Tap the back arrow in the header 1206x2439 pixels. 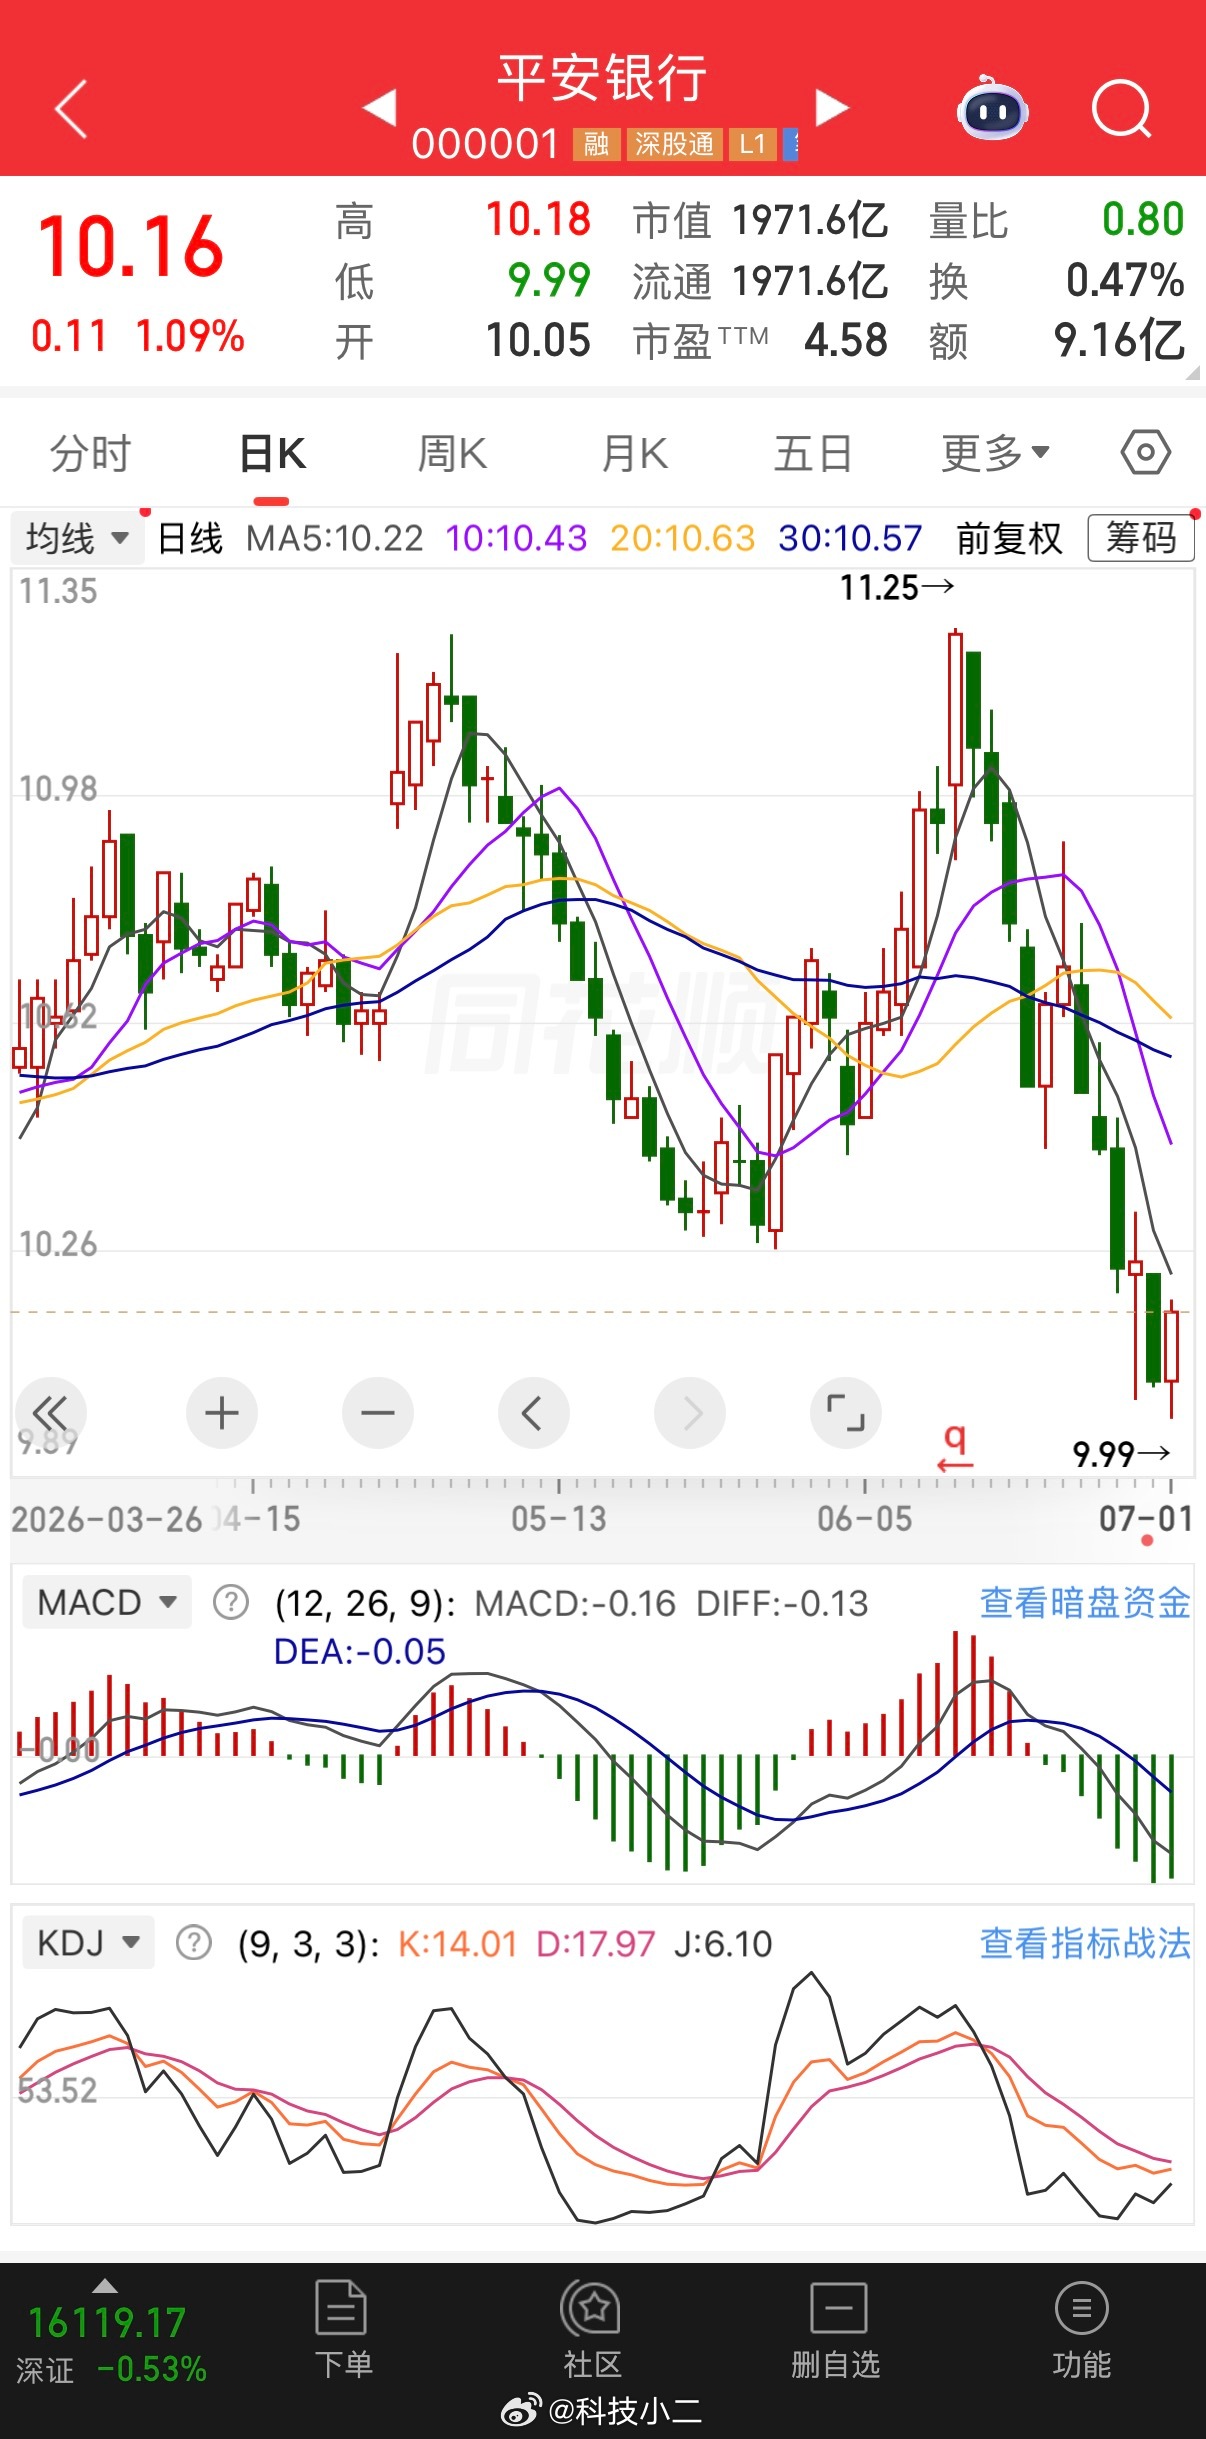point(71,108)
